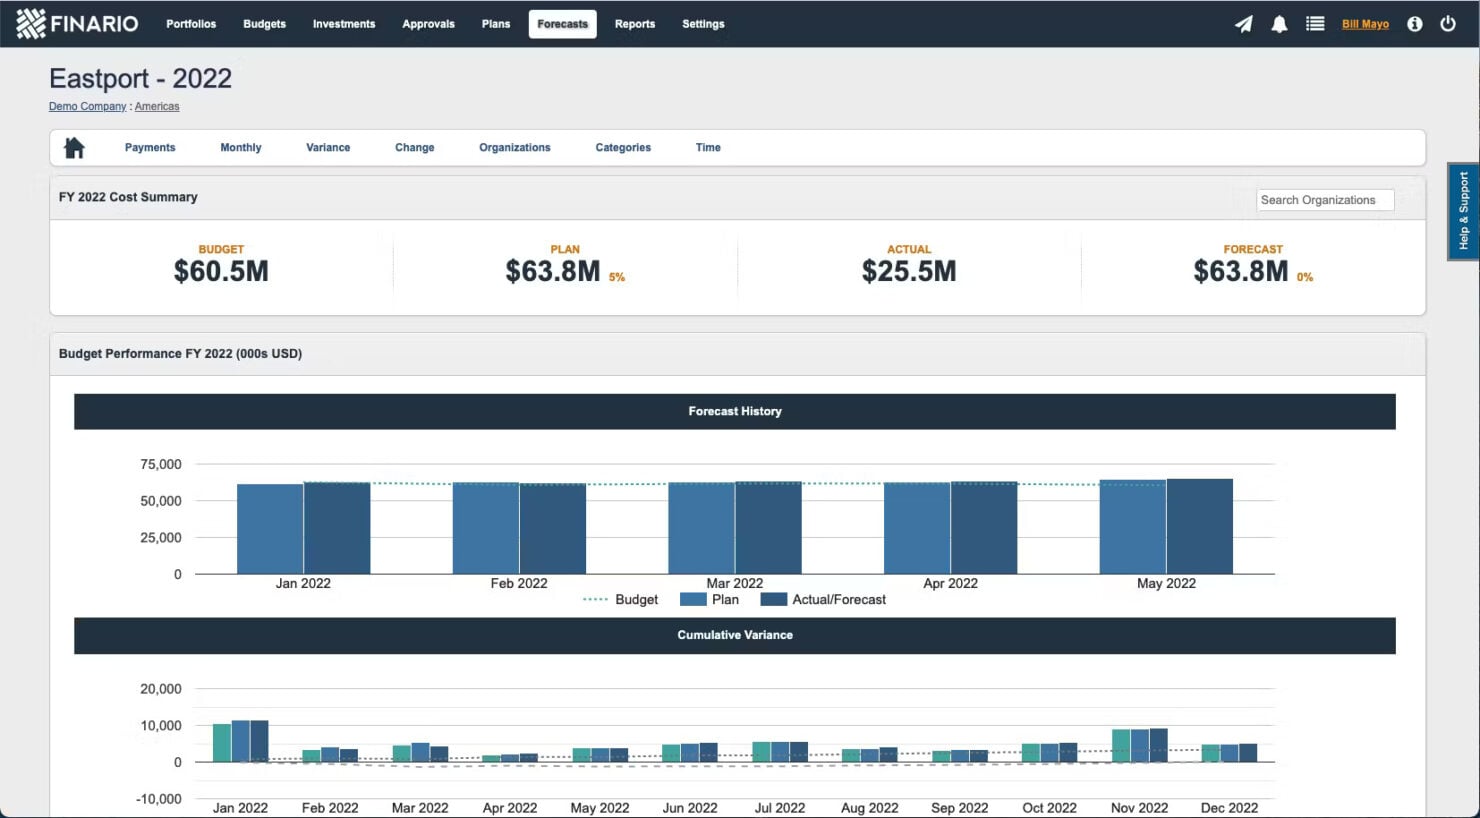Click the power logout icon
Viewport: 1480px width, 818px height.
click(x=1448, y=23)
